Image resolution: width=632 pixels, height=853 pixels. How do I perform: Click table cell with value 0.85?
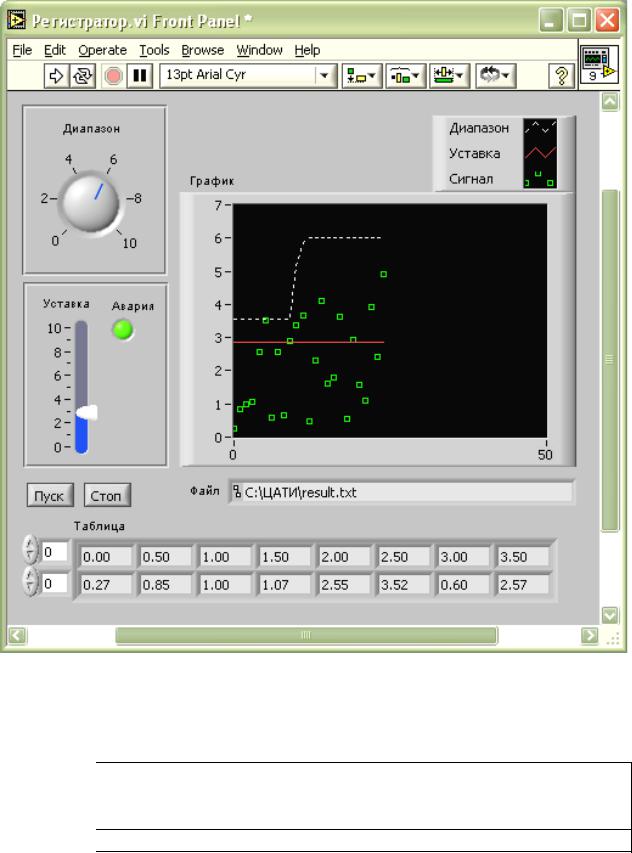pyautogui.click(x=165, y=584)
